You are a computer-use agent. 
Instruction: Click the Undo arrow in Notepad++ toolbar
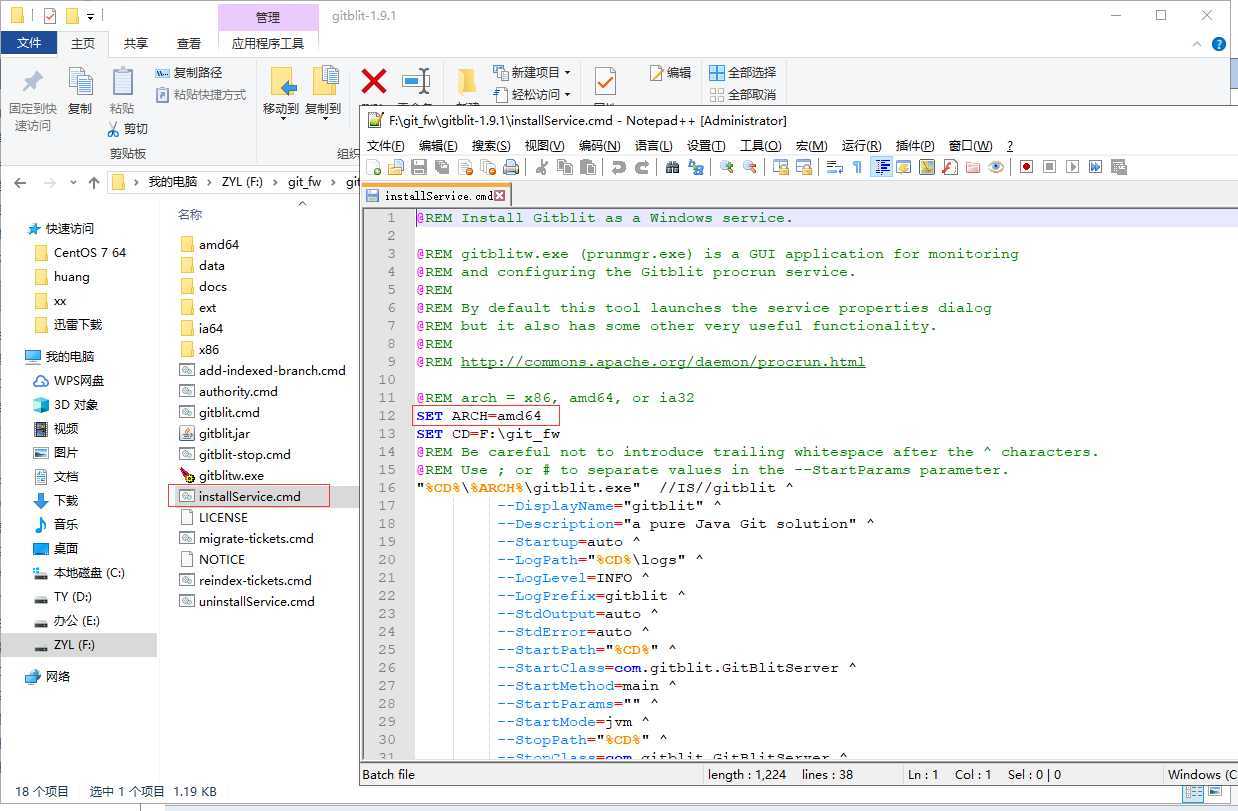click(619, 167)
